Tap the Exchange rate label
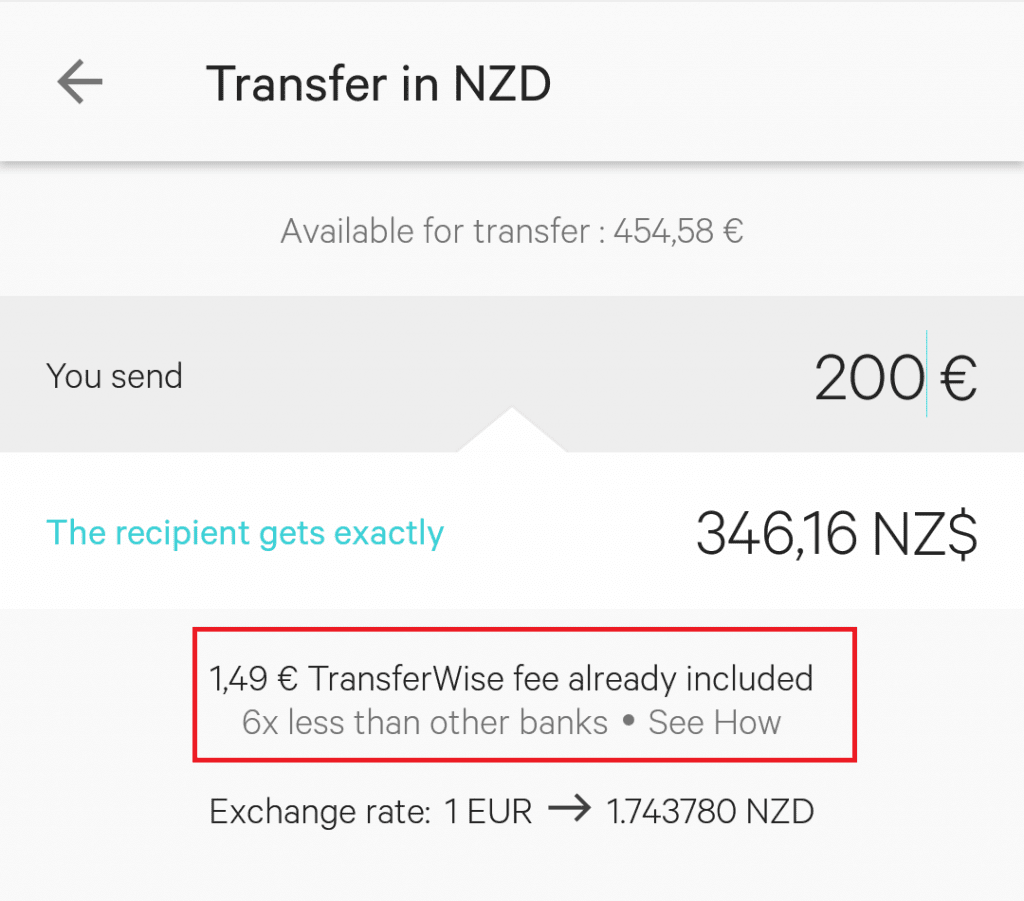Image resolution: width=1024 pixels, height=901 pixels. [320, 812]
